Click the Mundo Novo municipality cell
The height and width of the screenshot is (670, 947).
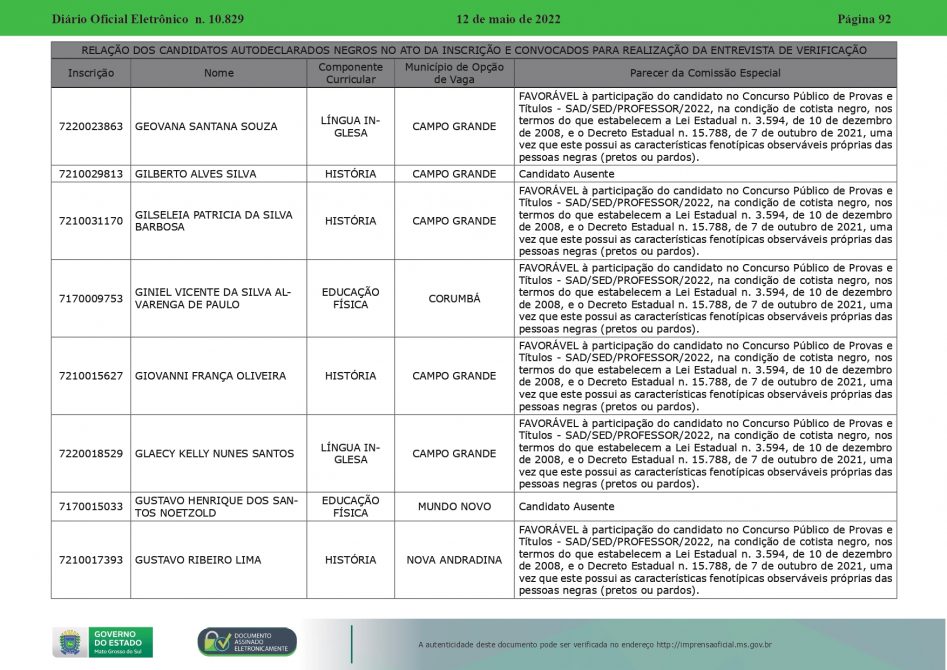tap(454, 507)
